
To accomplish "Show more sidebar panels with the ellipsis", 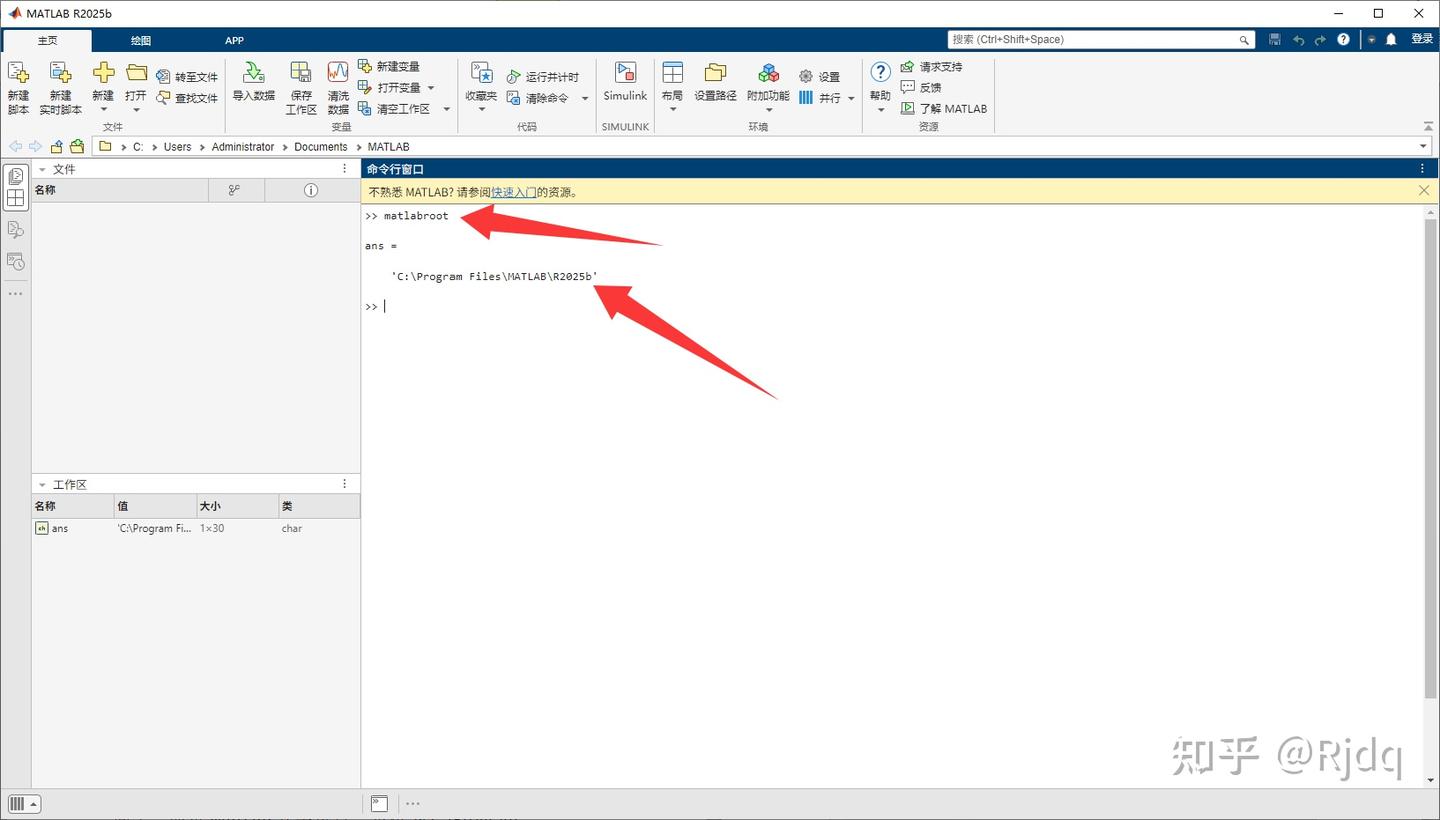I will [x=15, y=294].
